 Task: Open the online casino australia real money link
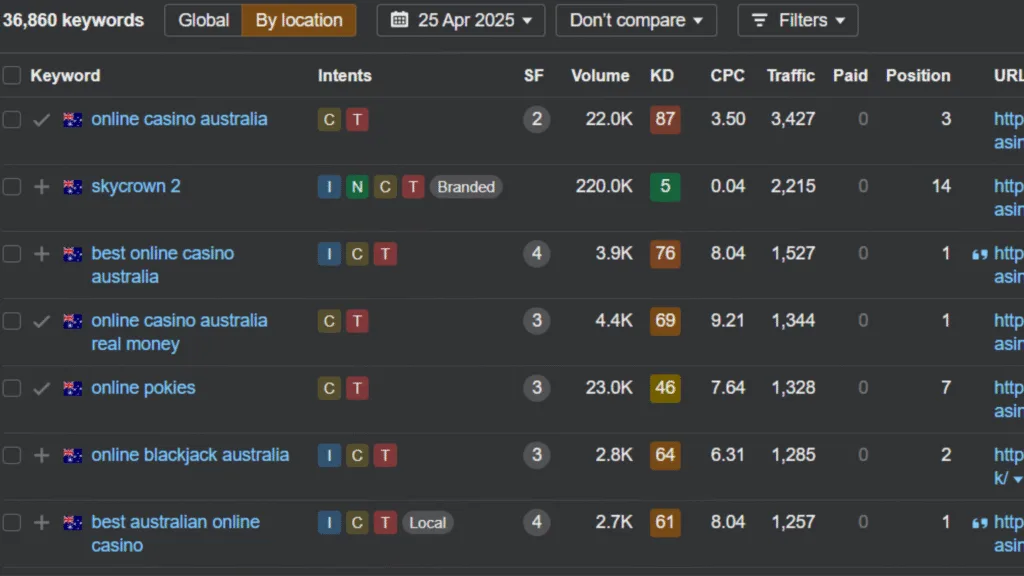point(179,332)
